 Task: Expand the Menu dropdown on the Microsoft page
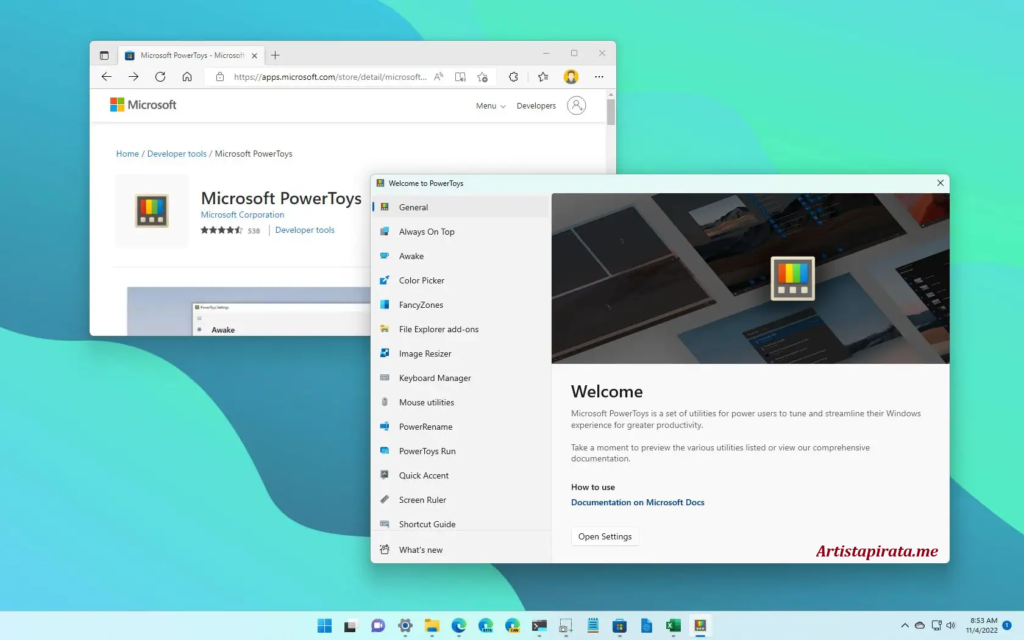(x=489, y=105)
